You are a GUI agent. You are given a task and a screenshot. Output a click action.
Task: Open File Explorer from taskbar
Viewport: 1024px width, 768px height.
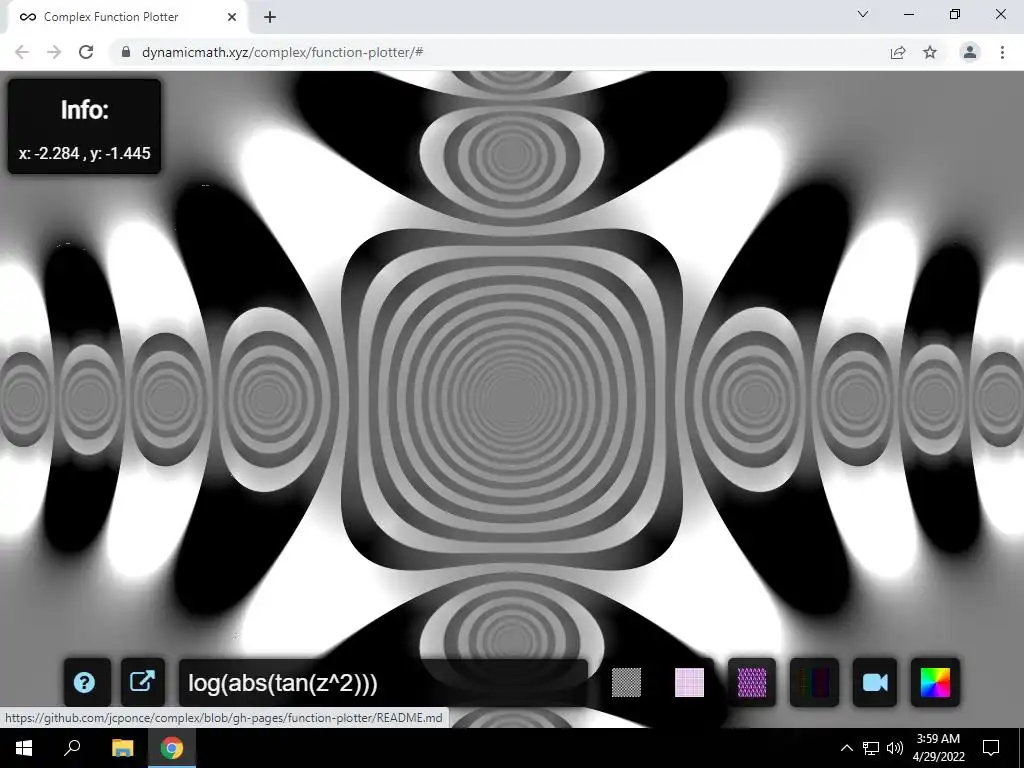pos(122,748)
